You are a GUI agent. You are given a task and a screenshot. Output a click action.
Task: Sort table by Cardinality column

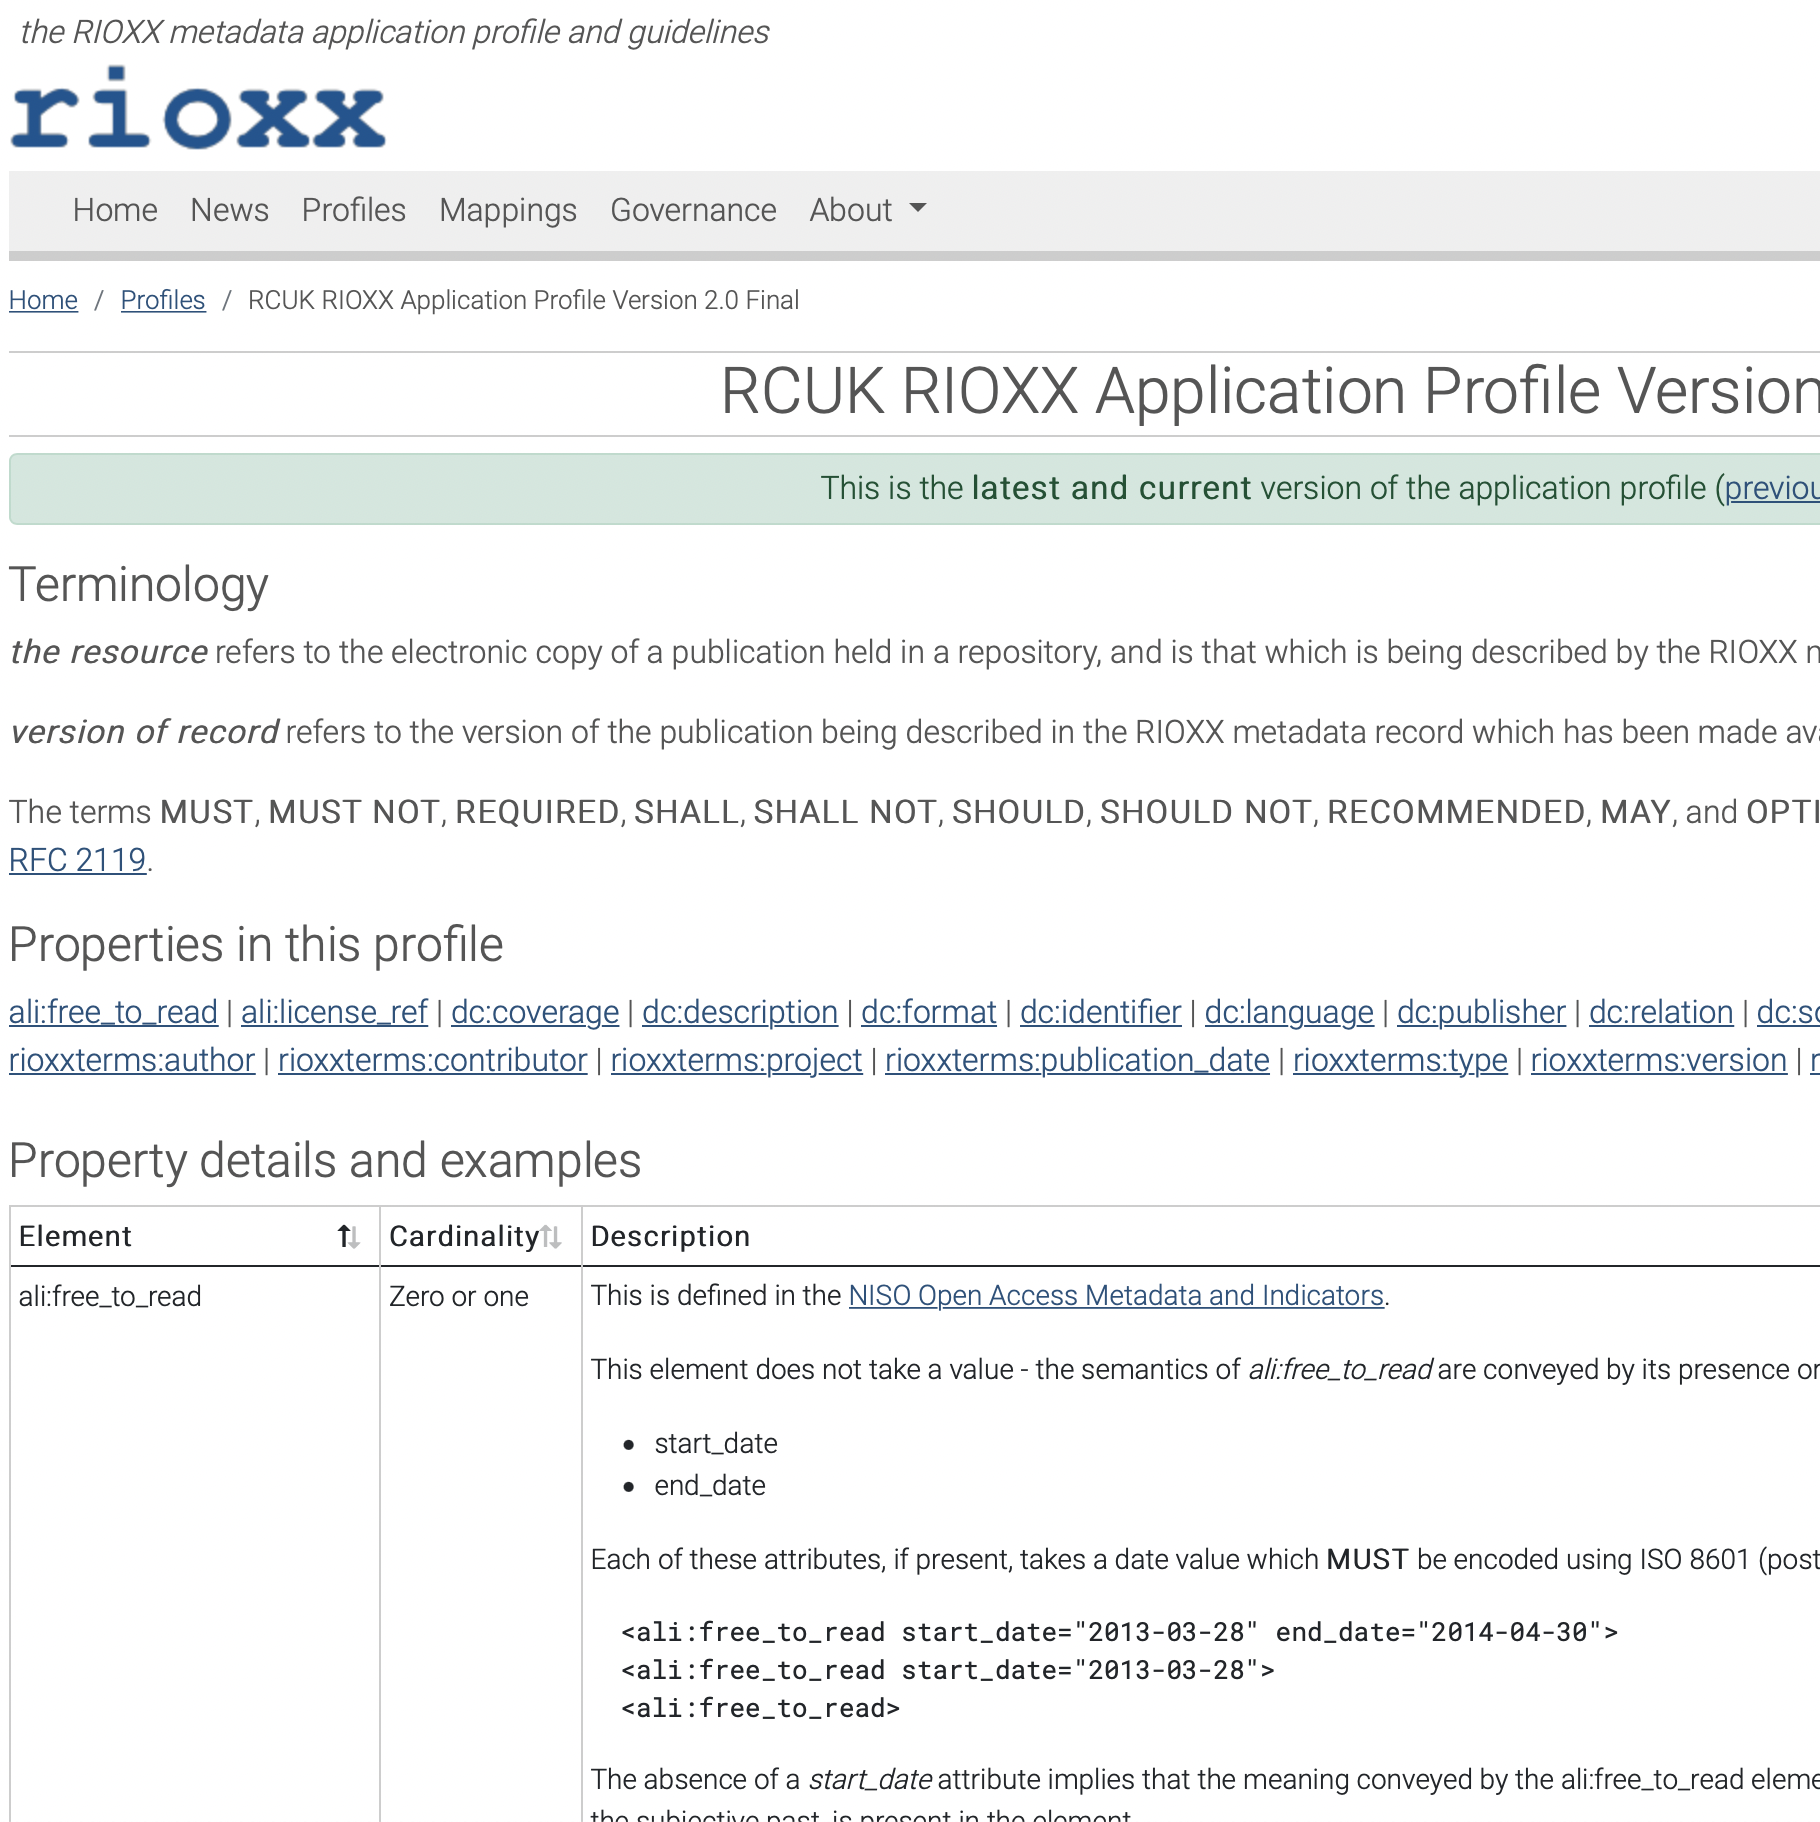coord(480,1237)
